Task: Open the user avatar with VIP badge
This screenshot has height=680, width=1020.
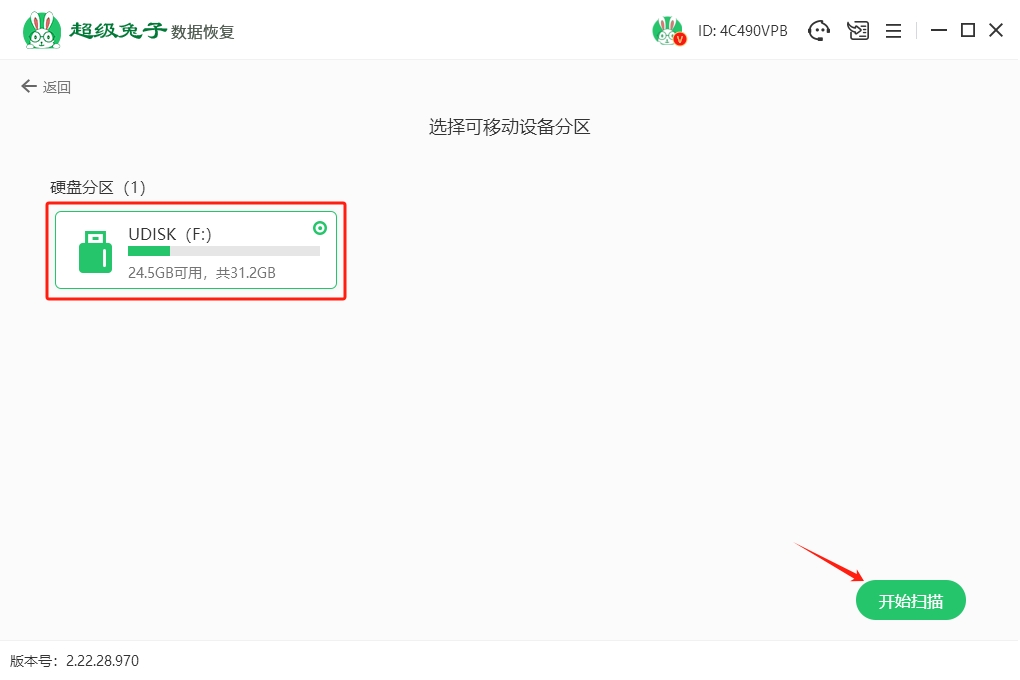Action: click(668, 31)
